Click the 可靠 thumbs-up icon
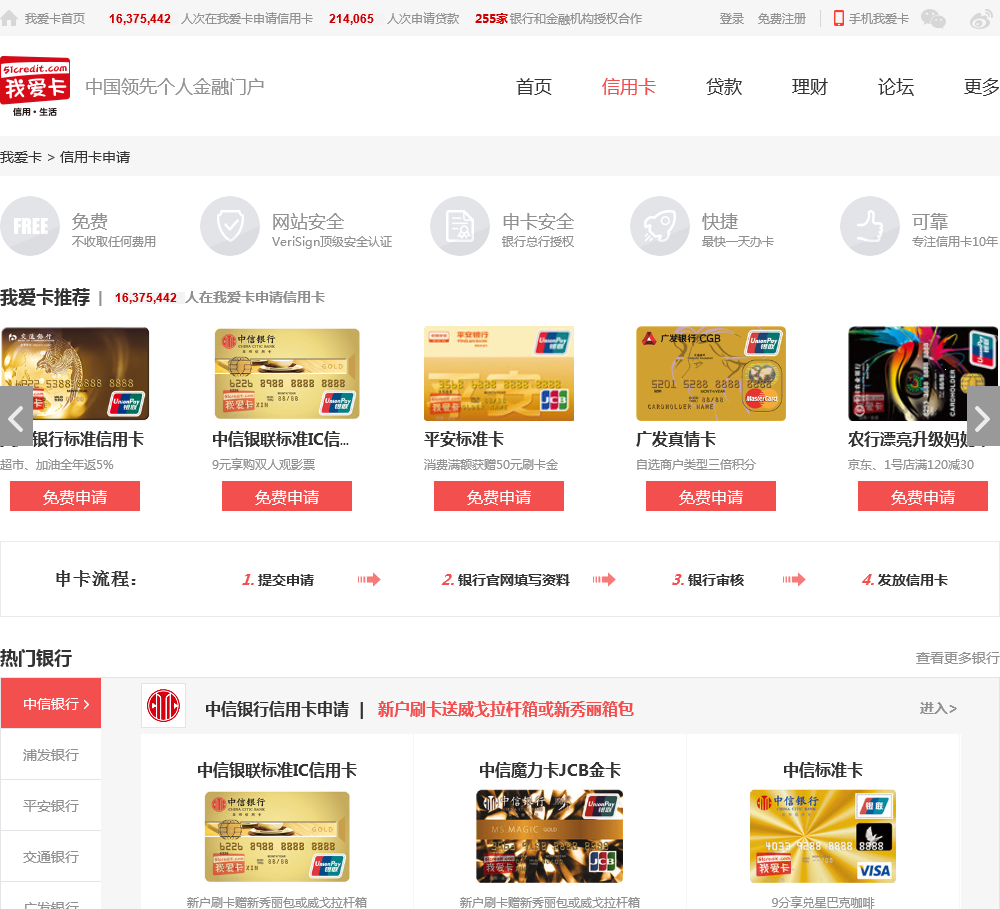 (x=869, y=226)
